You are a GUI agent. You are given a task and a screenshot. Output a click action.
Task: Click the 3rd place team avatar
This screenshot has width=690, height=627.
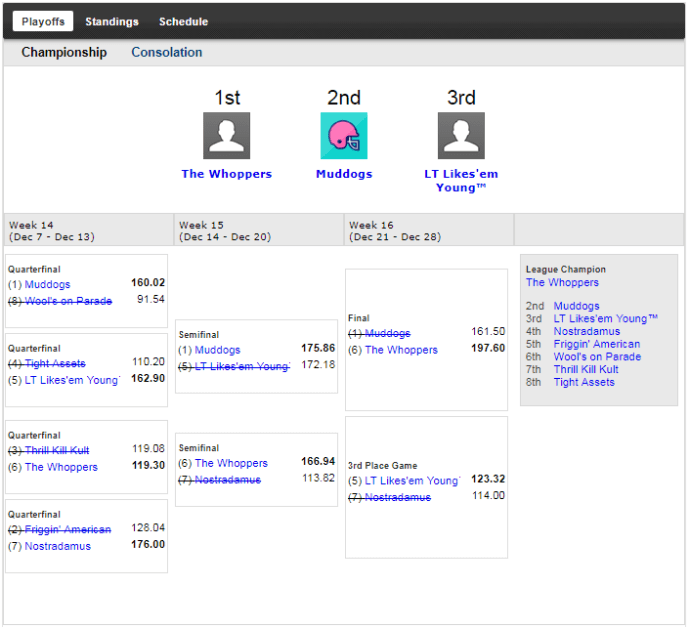click(461, 136)
